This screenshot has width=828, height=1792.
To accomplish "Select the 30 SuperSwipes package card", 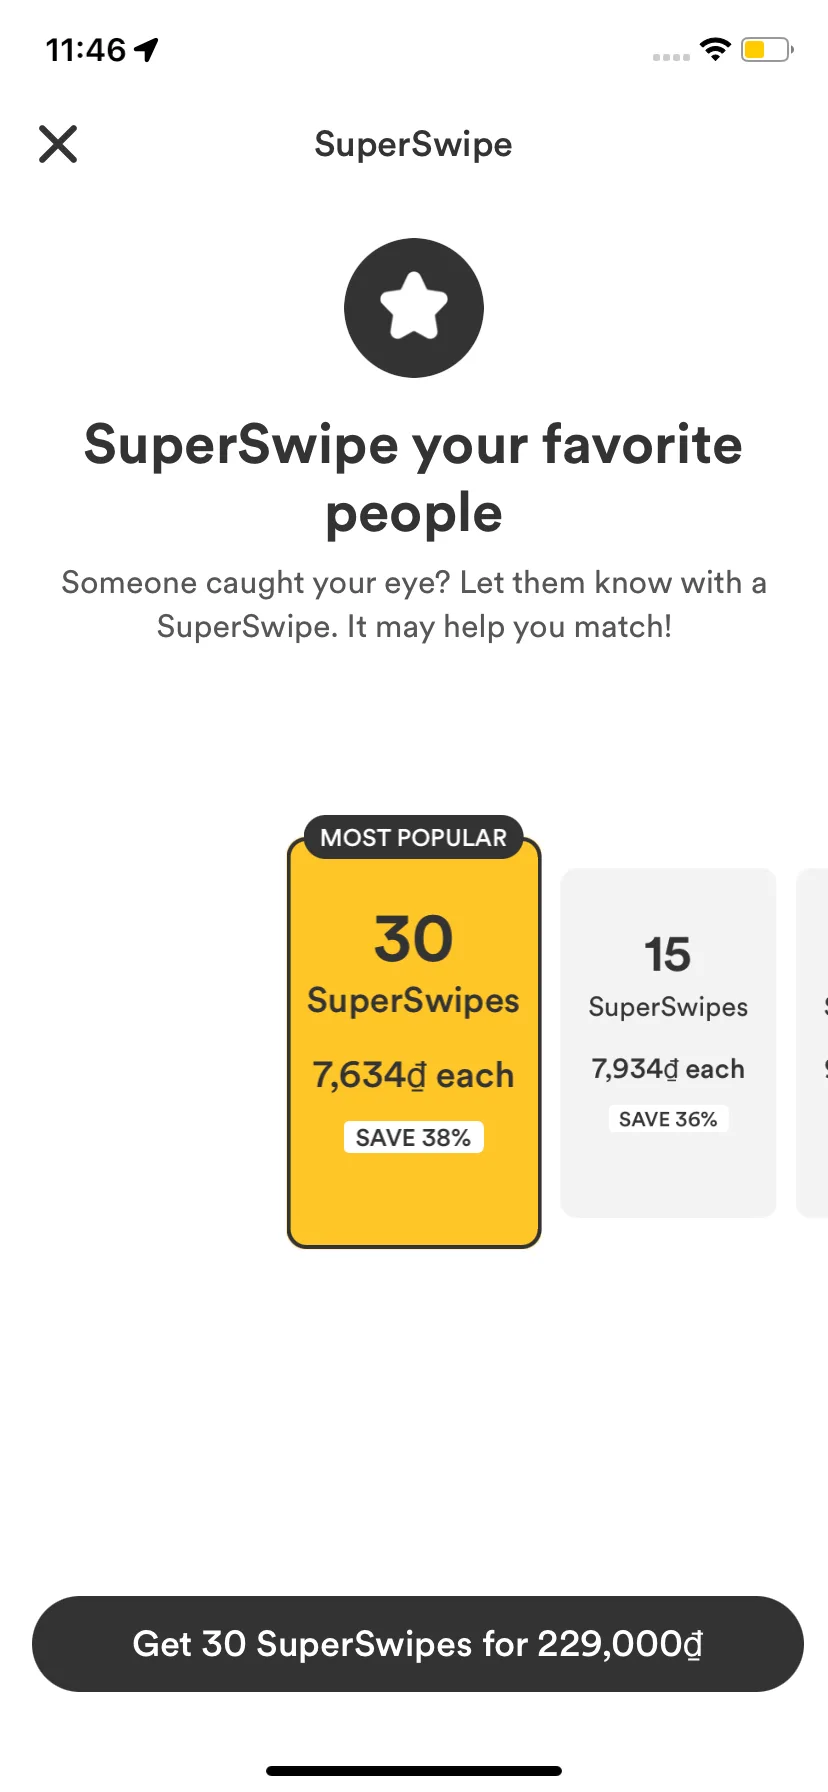I will [x=414, y=1043].
